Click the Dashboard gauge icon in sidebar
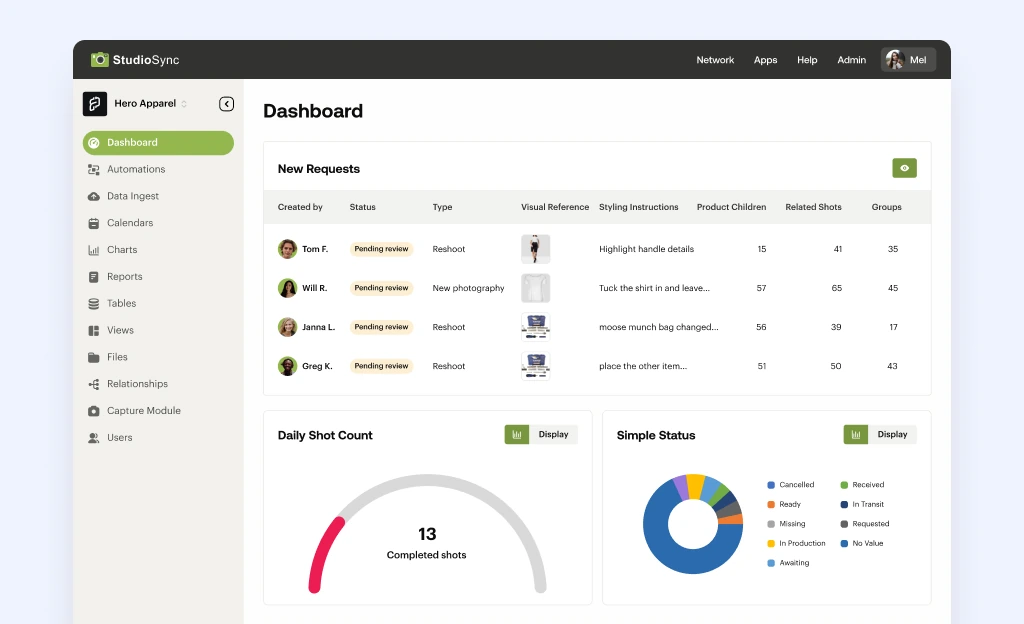The image size is (1024, 624). pos(94,143)
